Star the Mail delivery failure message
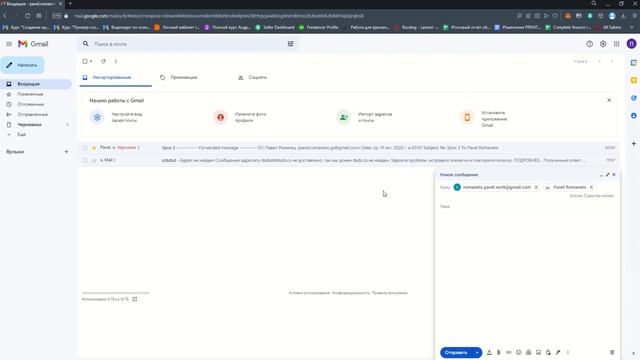 click(94, 160)
